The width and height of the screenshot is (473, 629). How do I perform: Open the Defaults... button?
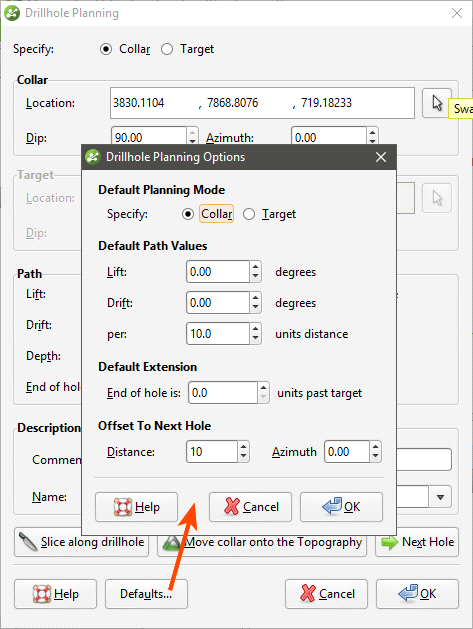146,594
